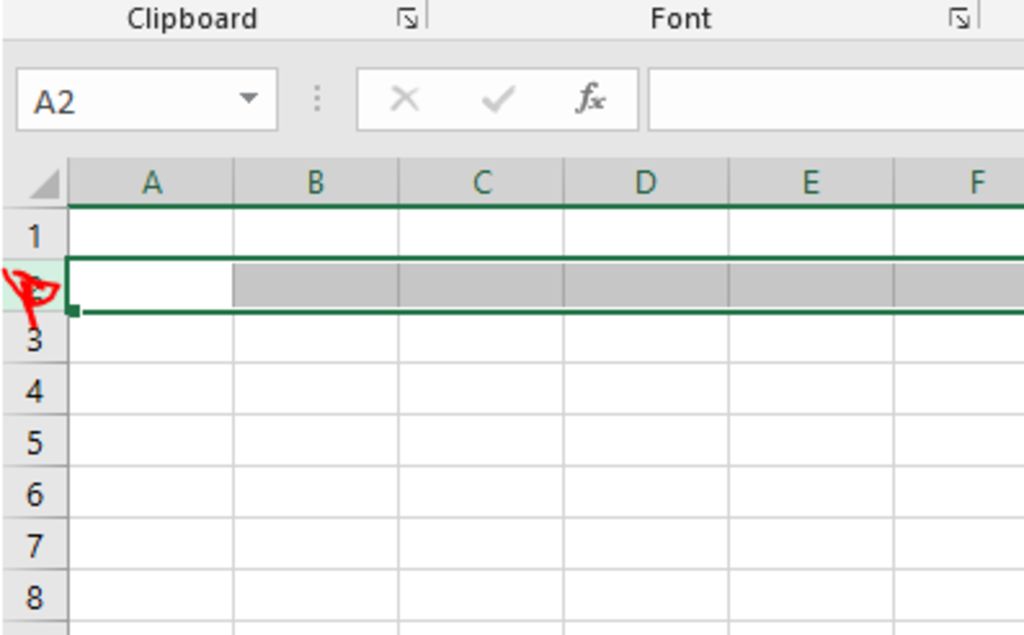Open the Font dialog launcher
This screenshot has height=635, width=1024.
click(x=959, y=18)
